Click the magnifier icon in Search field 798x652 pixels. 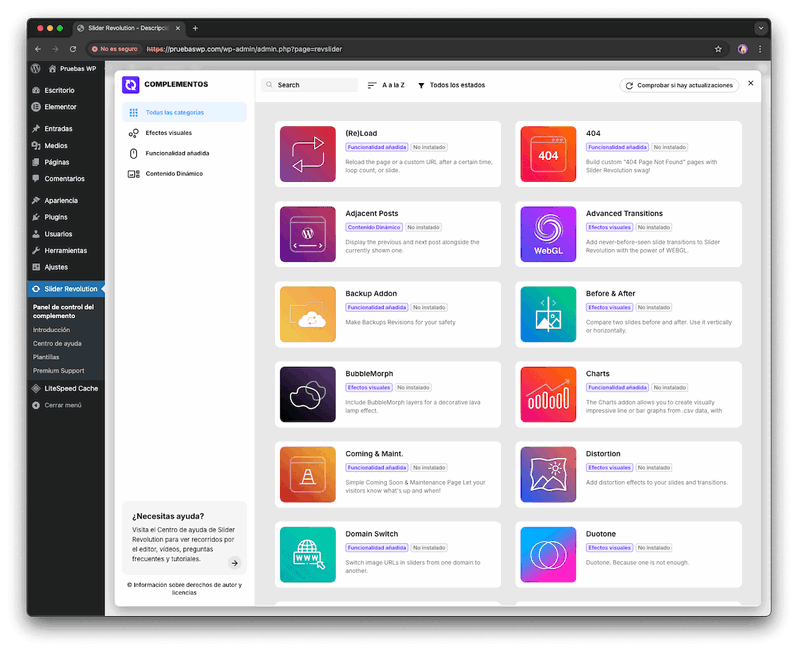269,85
